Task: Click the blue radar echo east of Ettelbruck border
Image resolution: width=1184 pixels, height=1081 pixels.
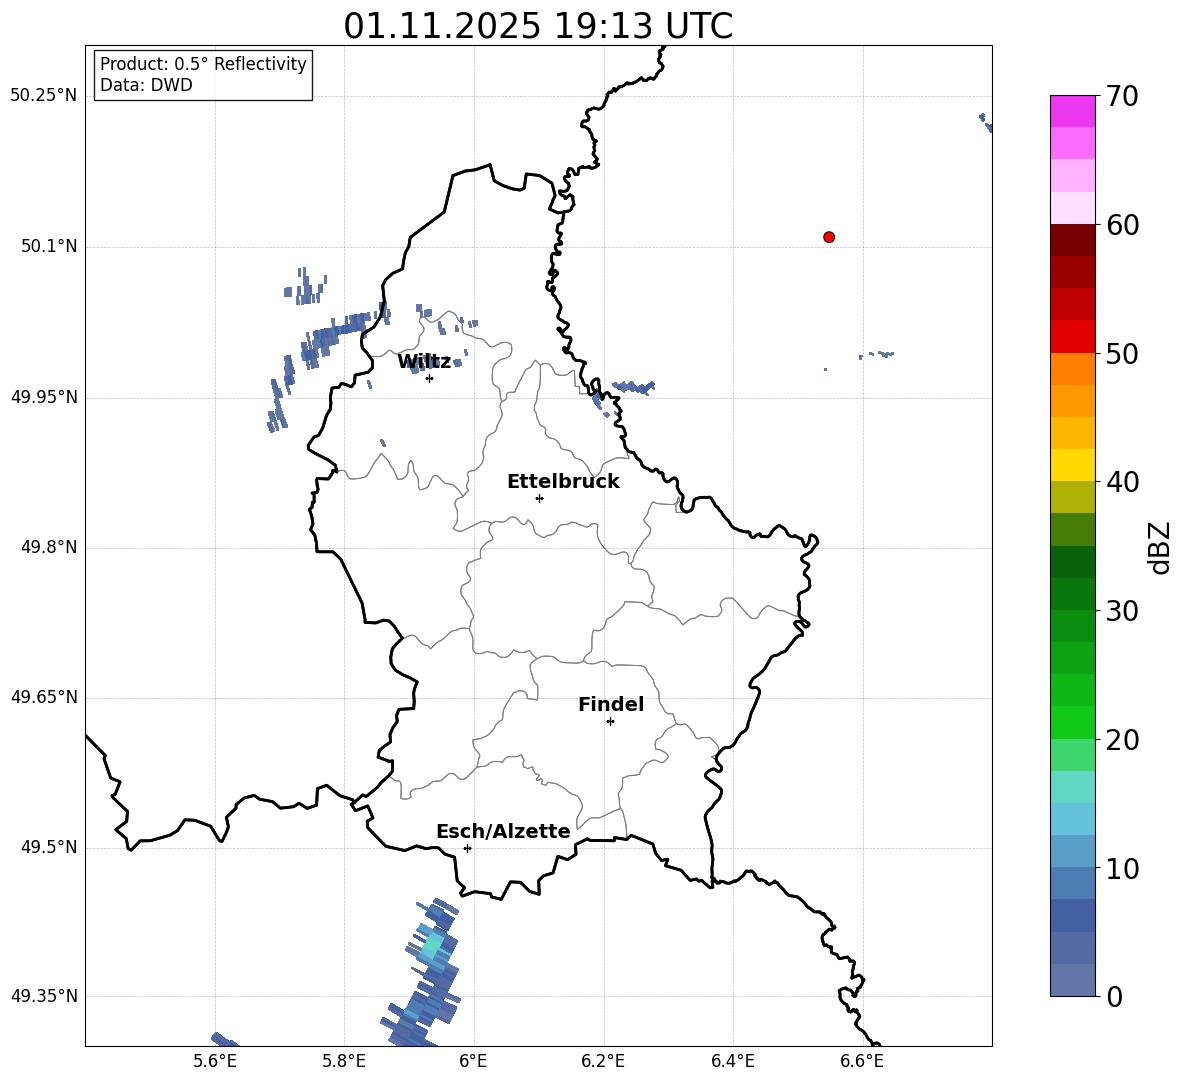Action: pyautogui.click(x=634, y=387)
